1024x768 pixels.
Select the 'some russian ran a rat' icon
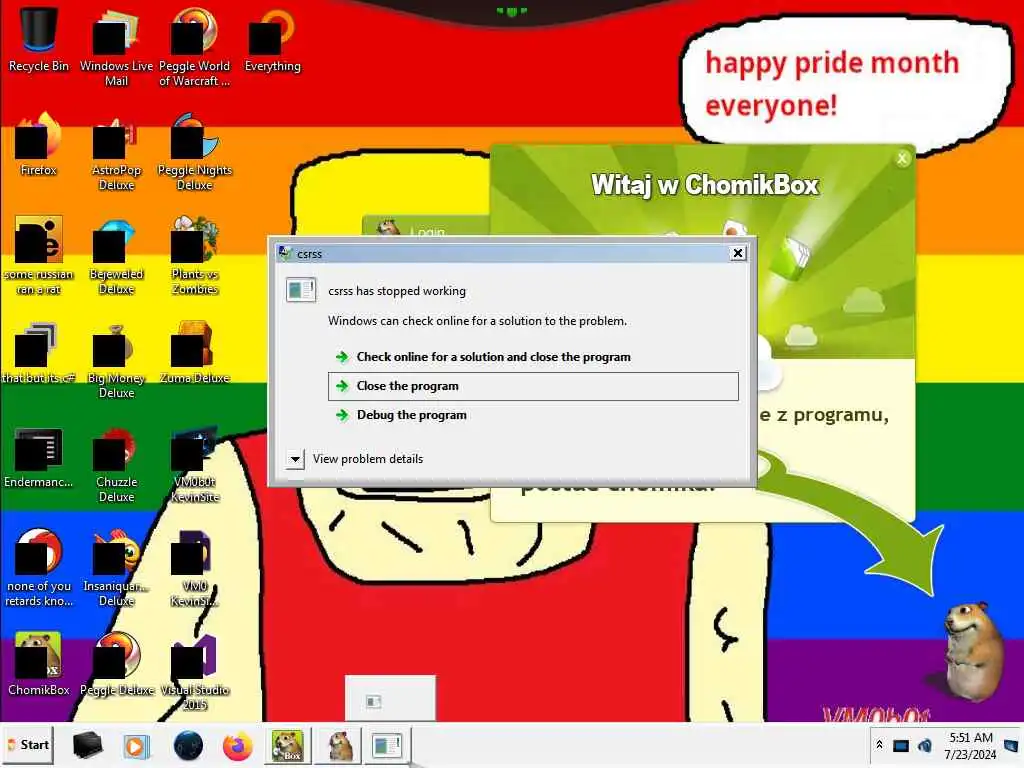point(39,255)
